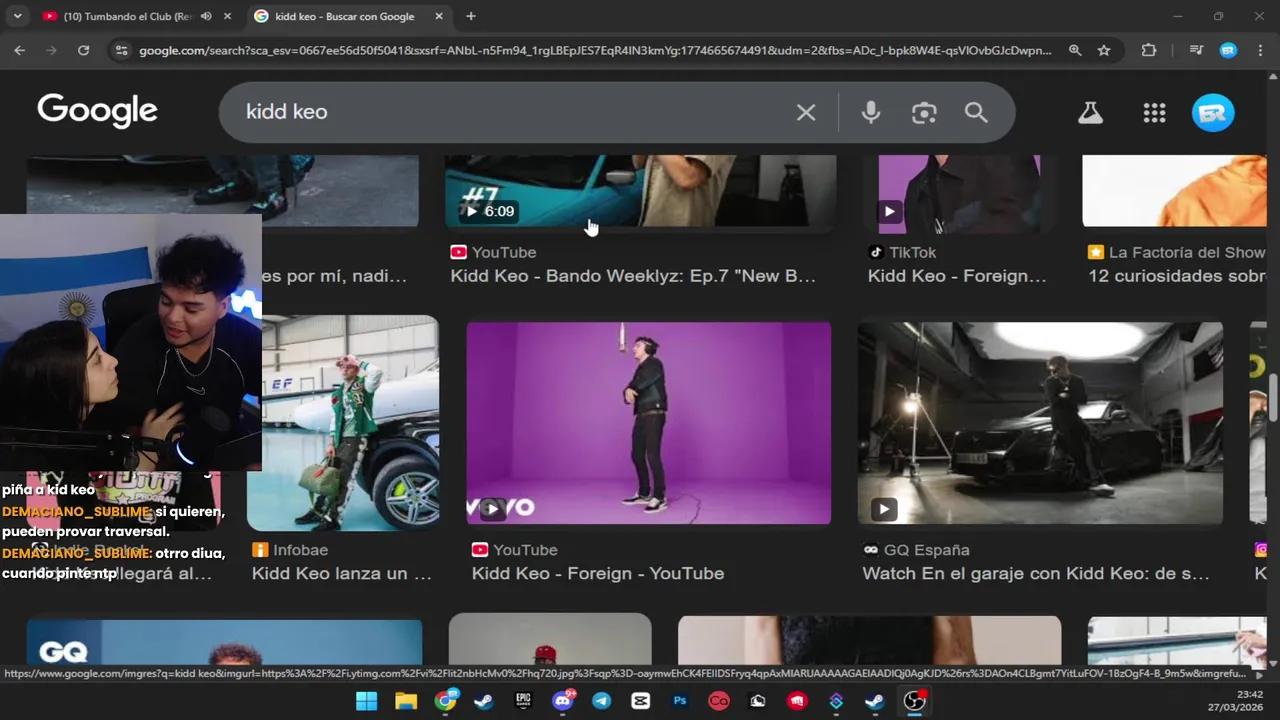Open Kidd Keo Bando Weeklyz Ep.7 result
Viewport: 1280px width, 720px height.
(633, 276)
